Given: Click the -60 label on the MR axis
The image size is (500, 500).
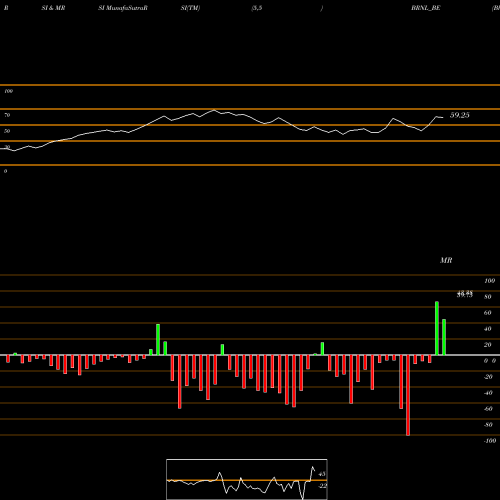Looking at the screenshot, I should [488, 409].
